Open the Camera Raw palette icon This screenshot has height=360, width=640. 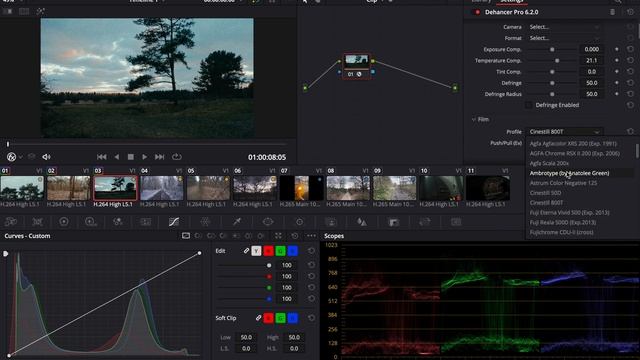point(11,222)
